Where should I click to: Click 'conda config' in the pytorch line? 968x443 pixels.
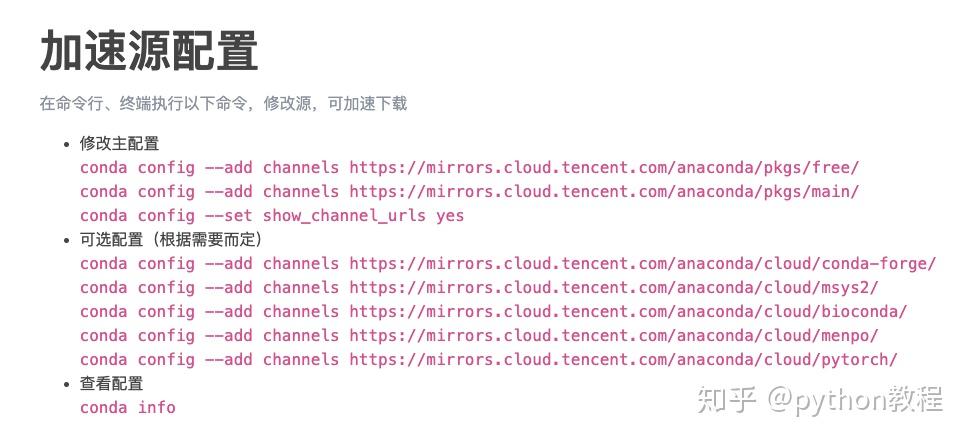coord(137,359)
